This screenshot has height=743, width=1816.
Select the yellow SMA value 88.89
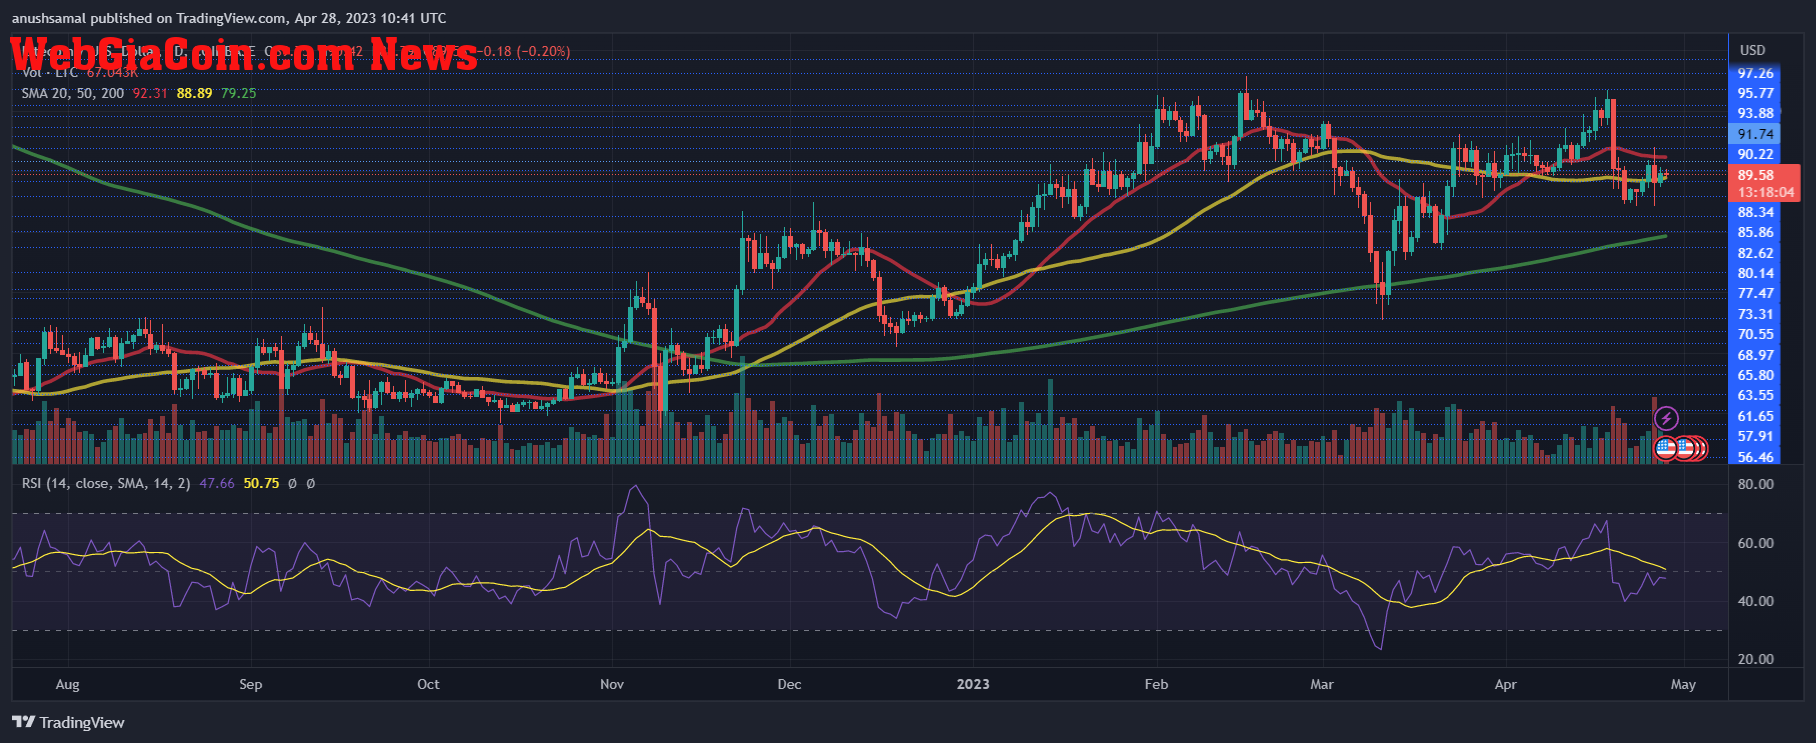194,93
